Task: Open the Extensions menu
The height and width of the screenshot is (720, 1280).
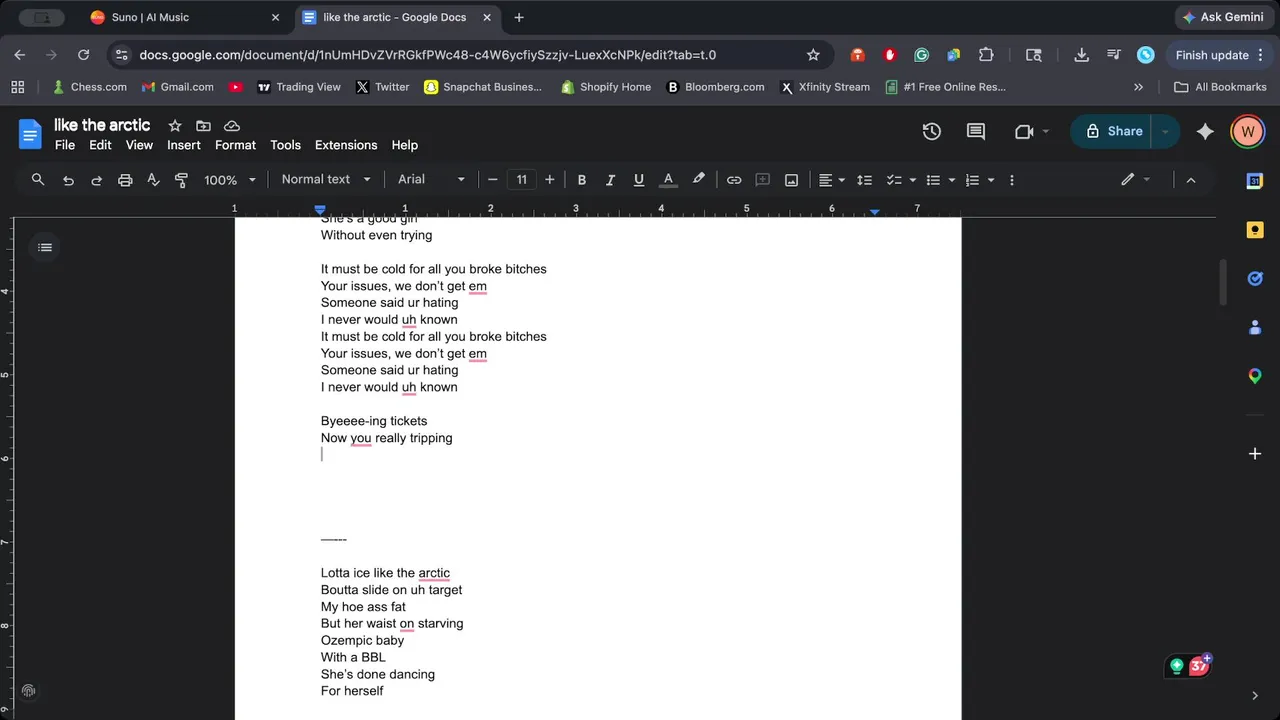Action: click(346, 145)
